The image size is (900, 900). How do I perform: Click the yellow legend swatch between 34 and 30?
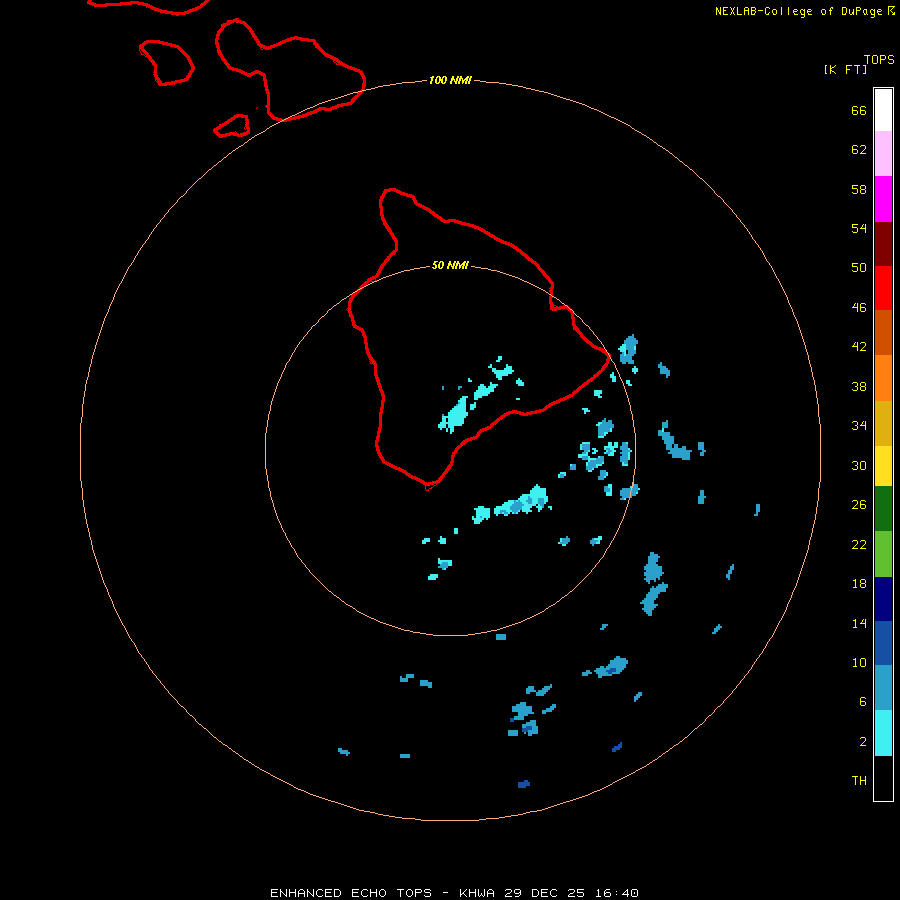pos(883,465)
